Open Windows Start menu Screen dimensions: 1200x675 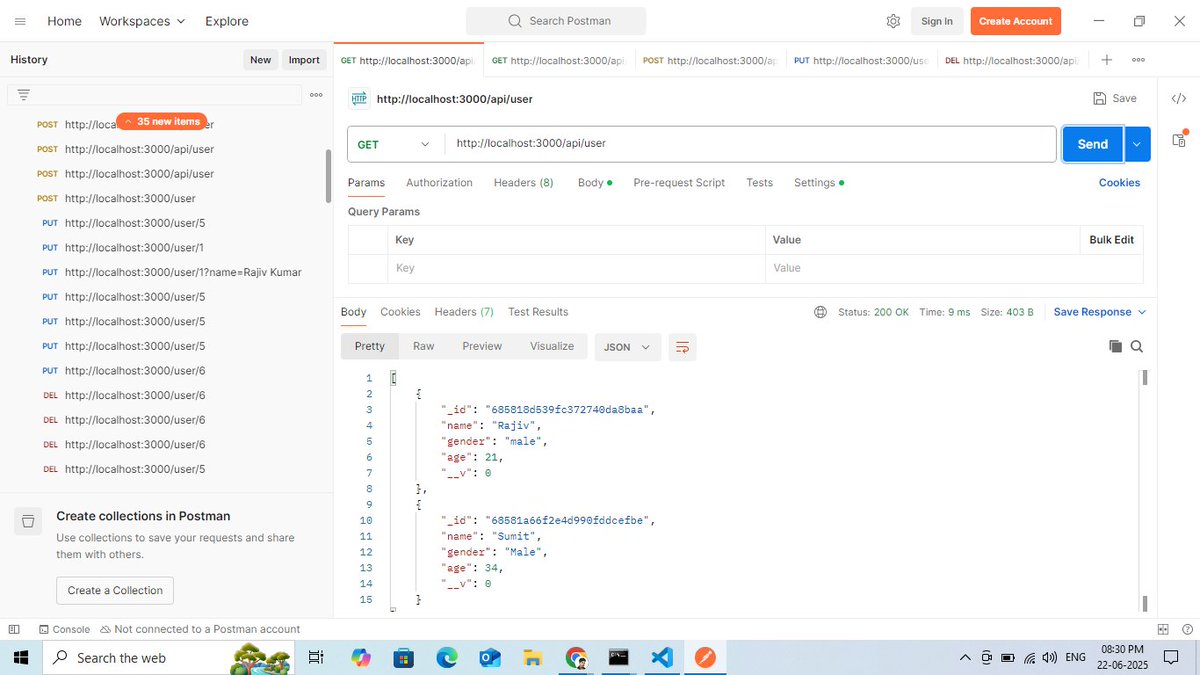21,657
